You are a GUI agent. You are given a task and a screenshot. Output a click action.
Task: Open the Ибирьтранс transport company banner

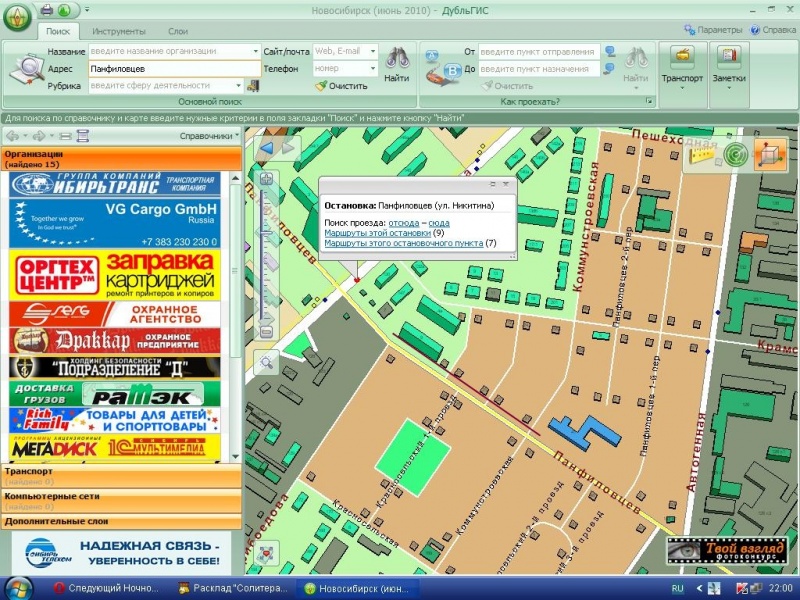coord(115,184)
